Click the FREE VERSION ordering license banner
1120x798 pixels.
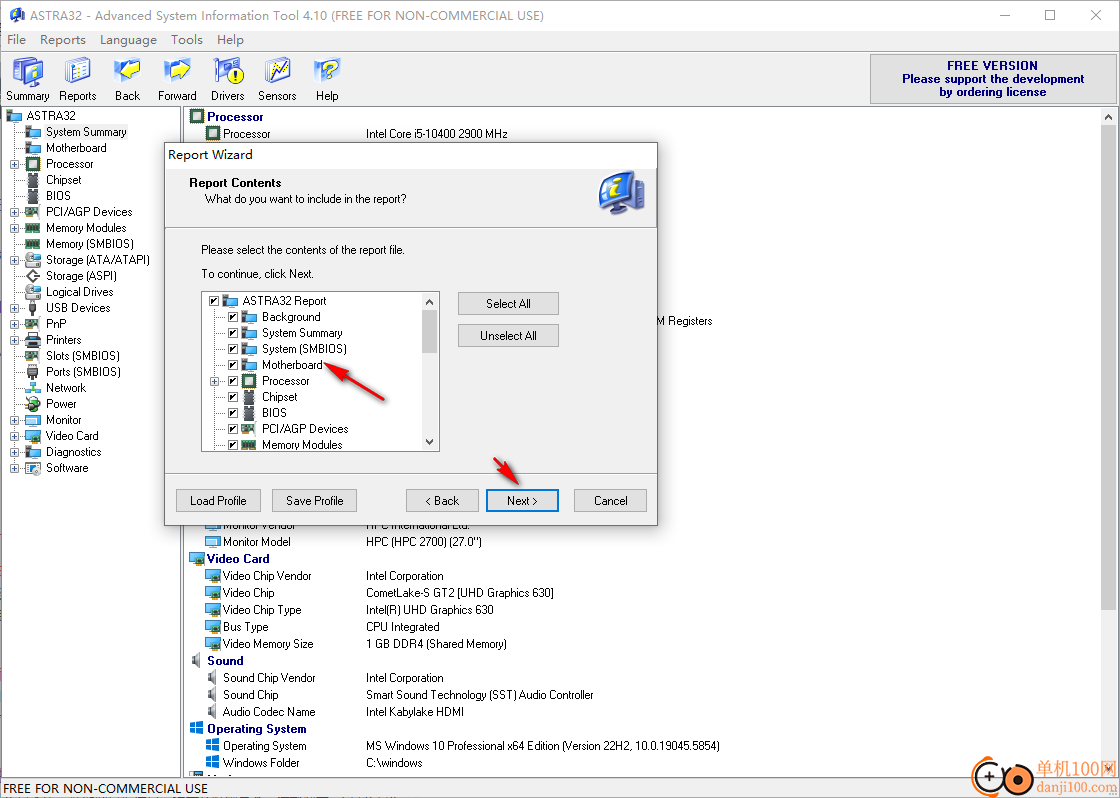pos(992,79)
